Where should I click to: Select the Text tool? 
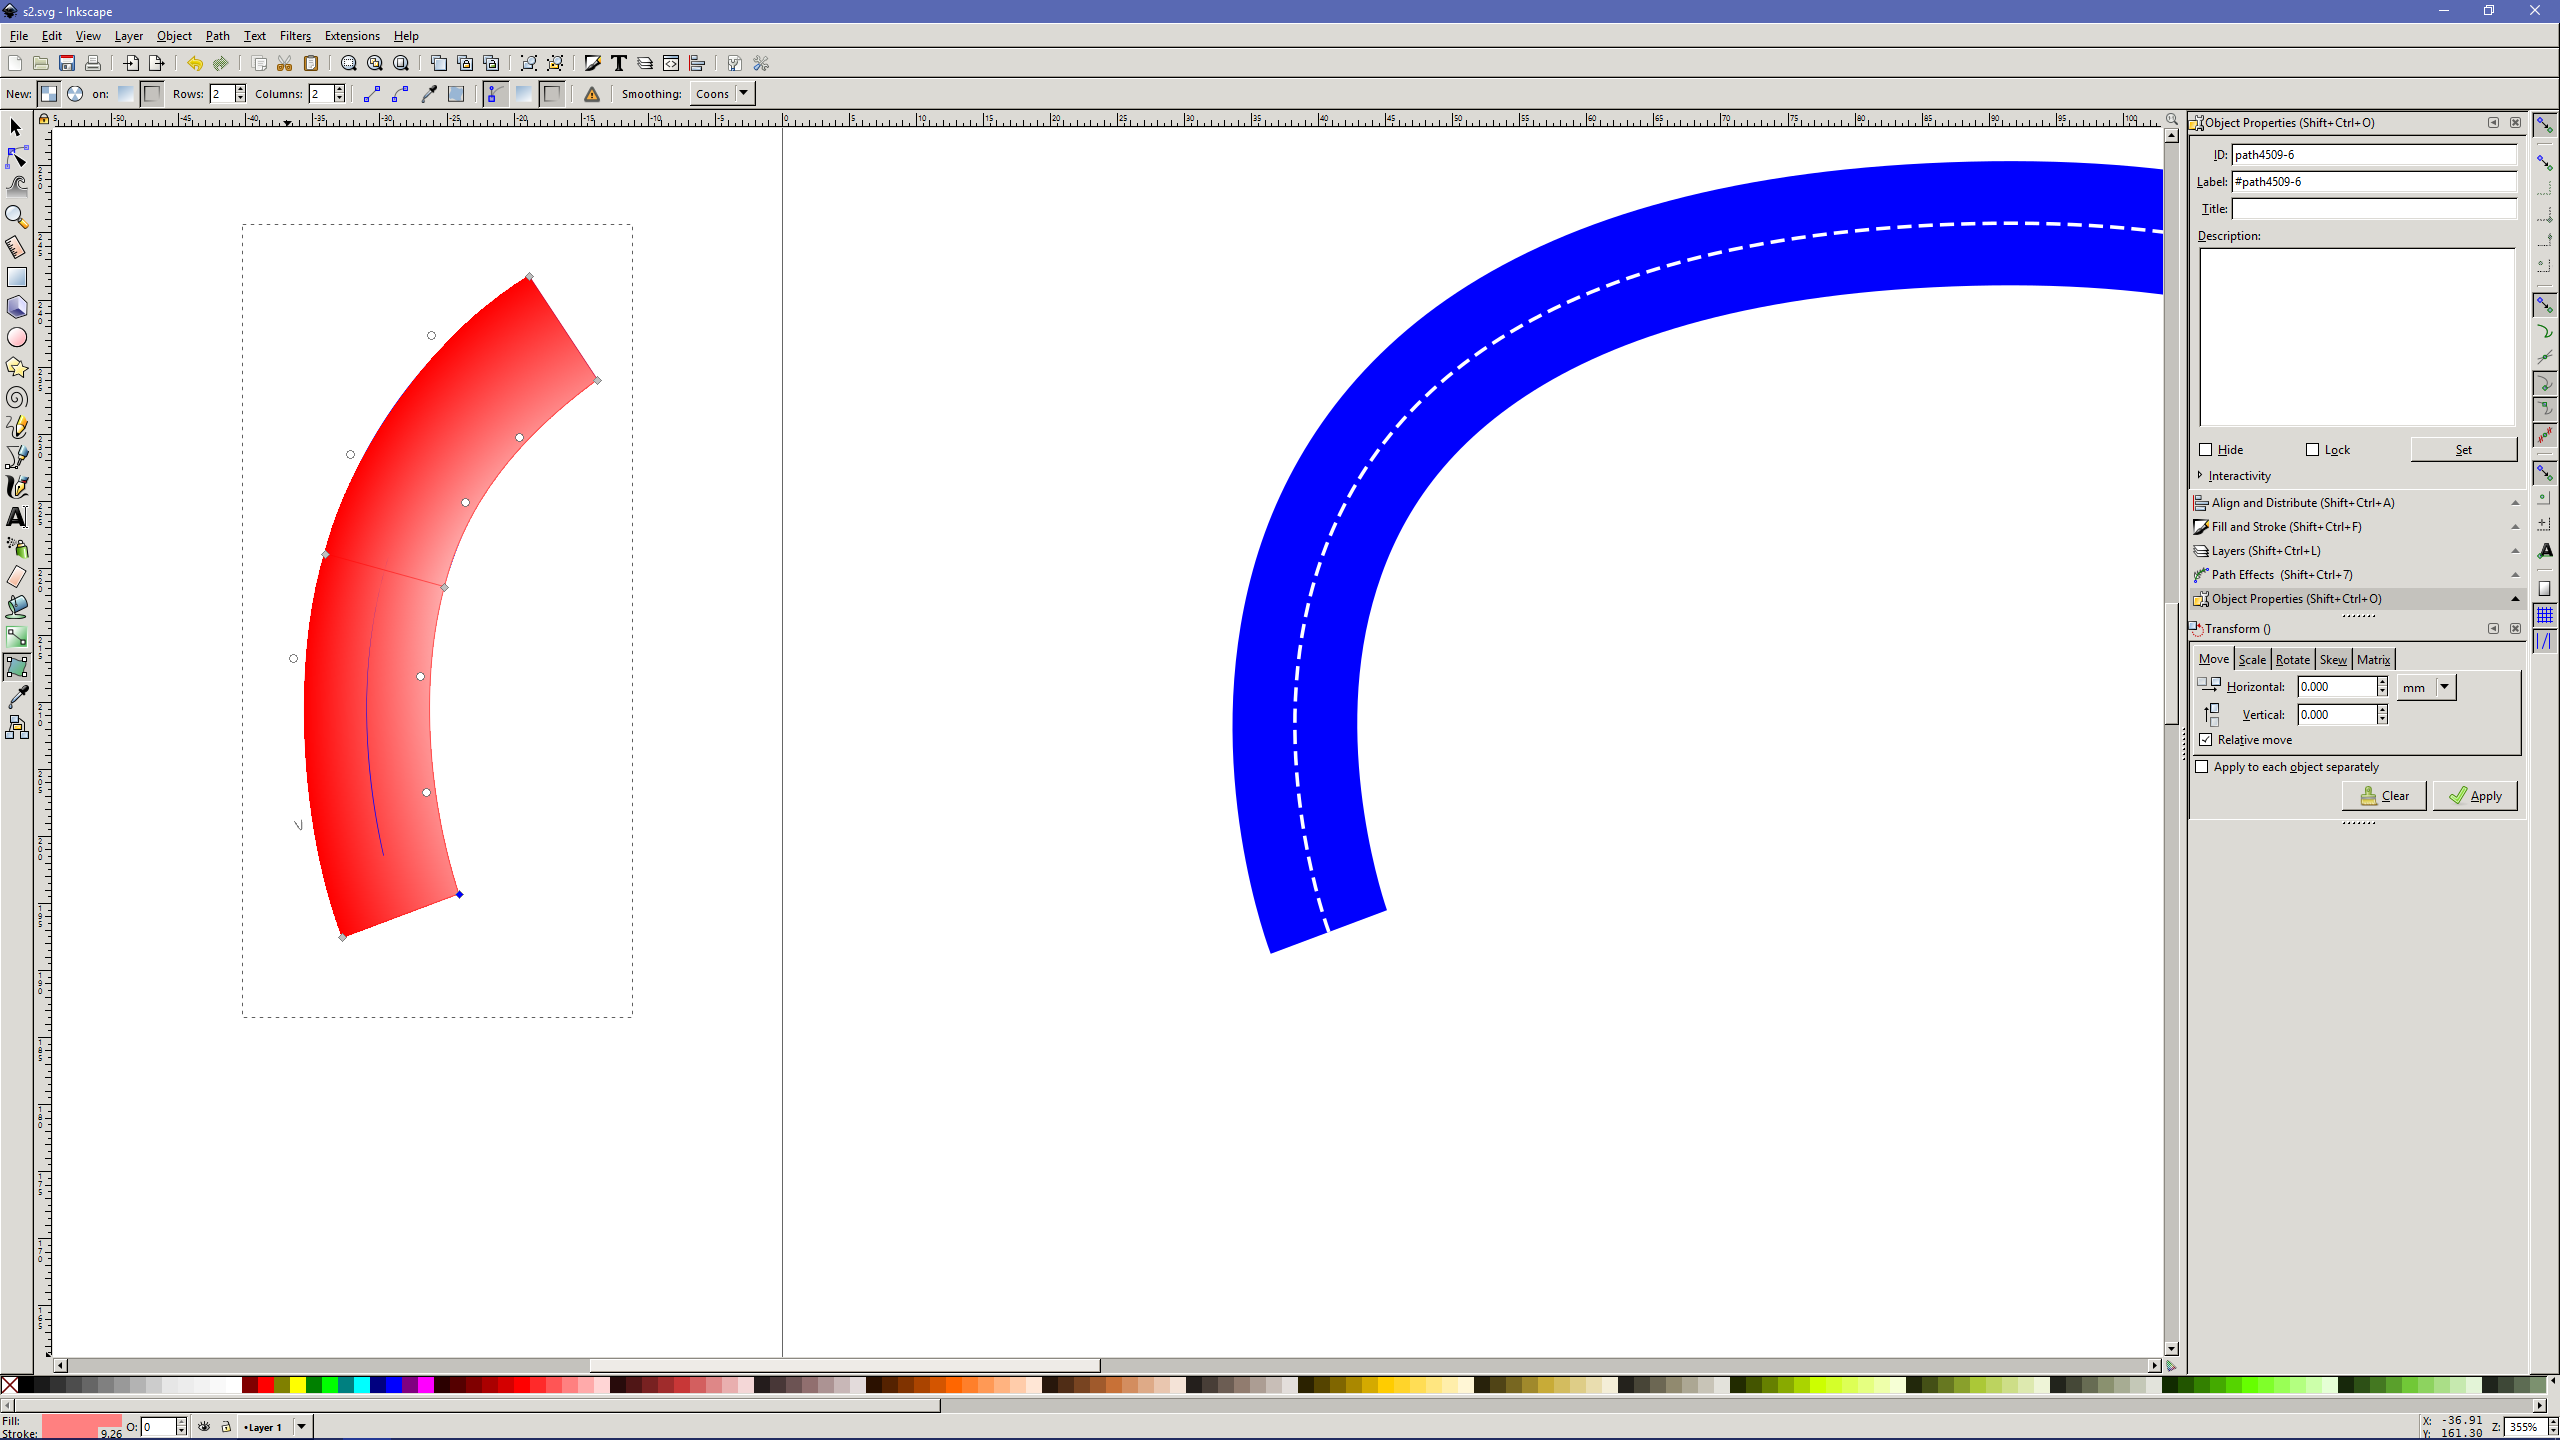pos(16,517)
